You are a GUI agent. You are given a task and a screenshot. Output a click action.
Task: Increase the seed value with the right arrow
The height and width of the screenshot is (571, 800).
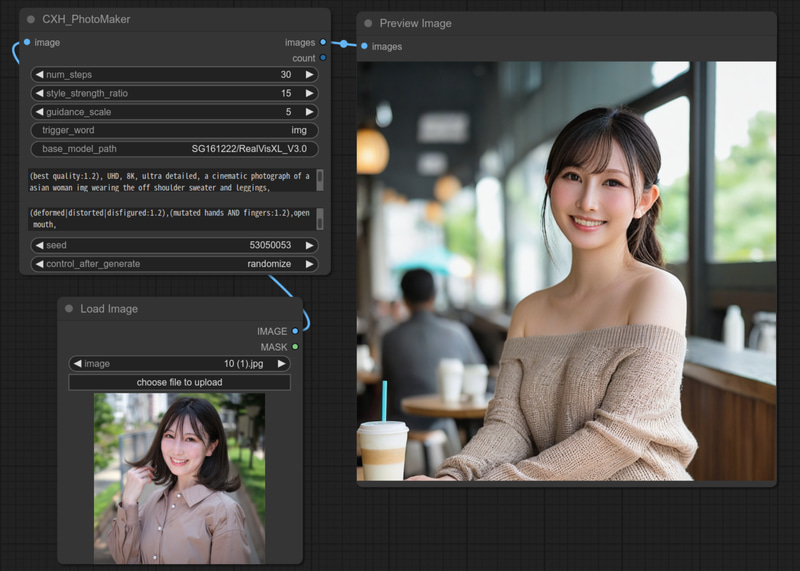click(310, 245)
